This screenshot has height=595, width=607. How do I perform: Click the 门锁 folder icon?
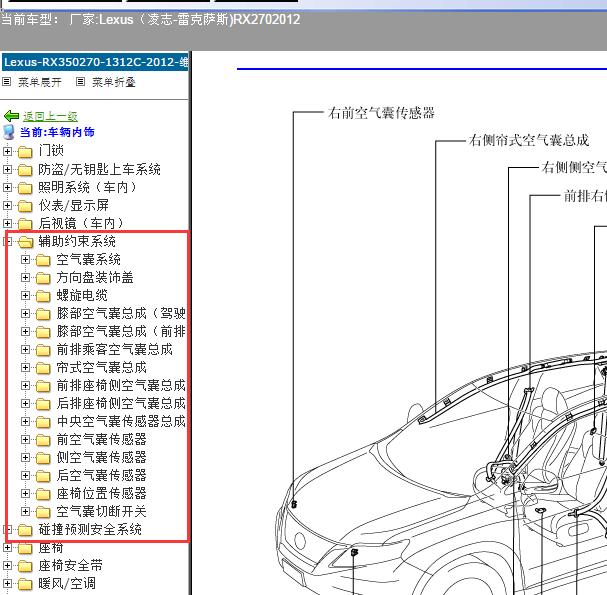[25, 152]
